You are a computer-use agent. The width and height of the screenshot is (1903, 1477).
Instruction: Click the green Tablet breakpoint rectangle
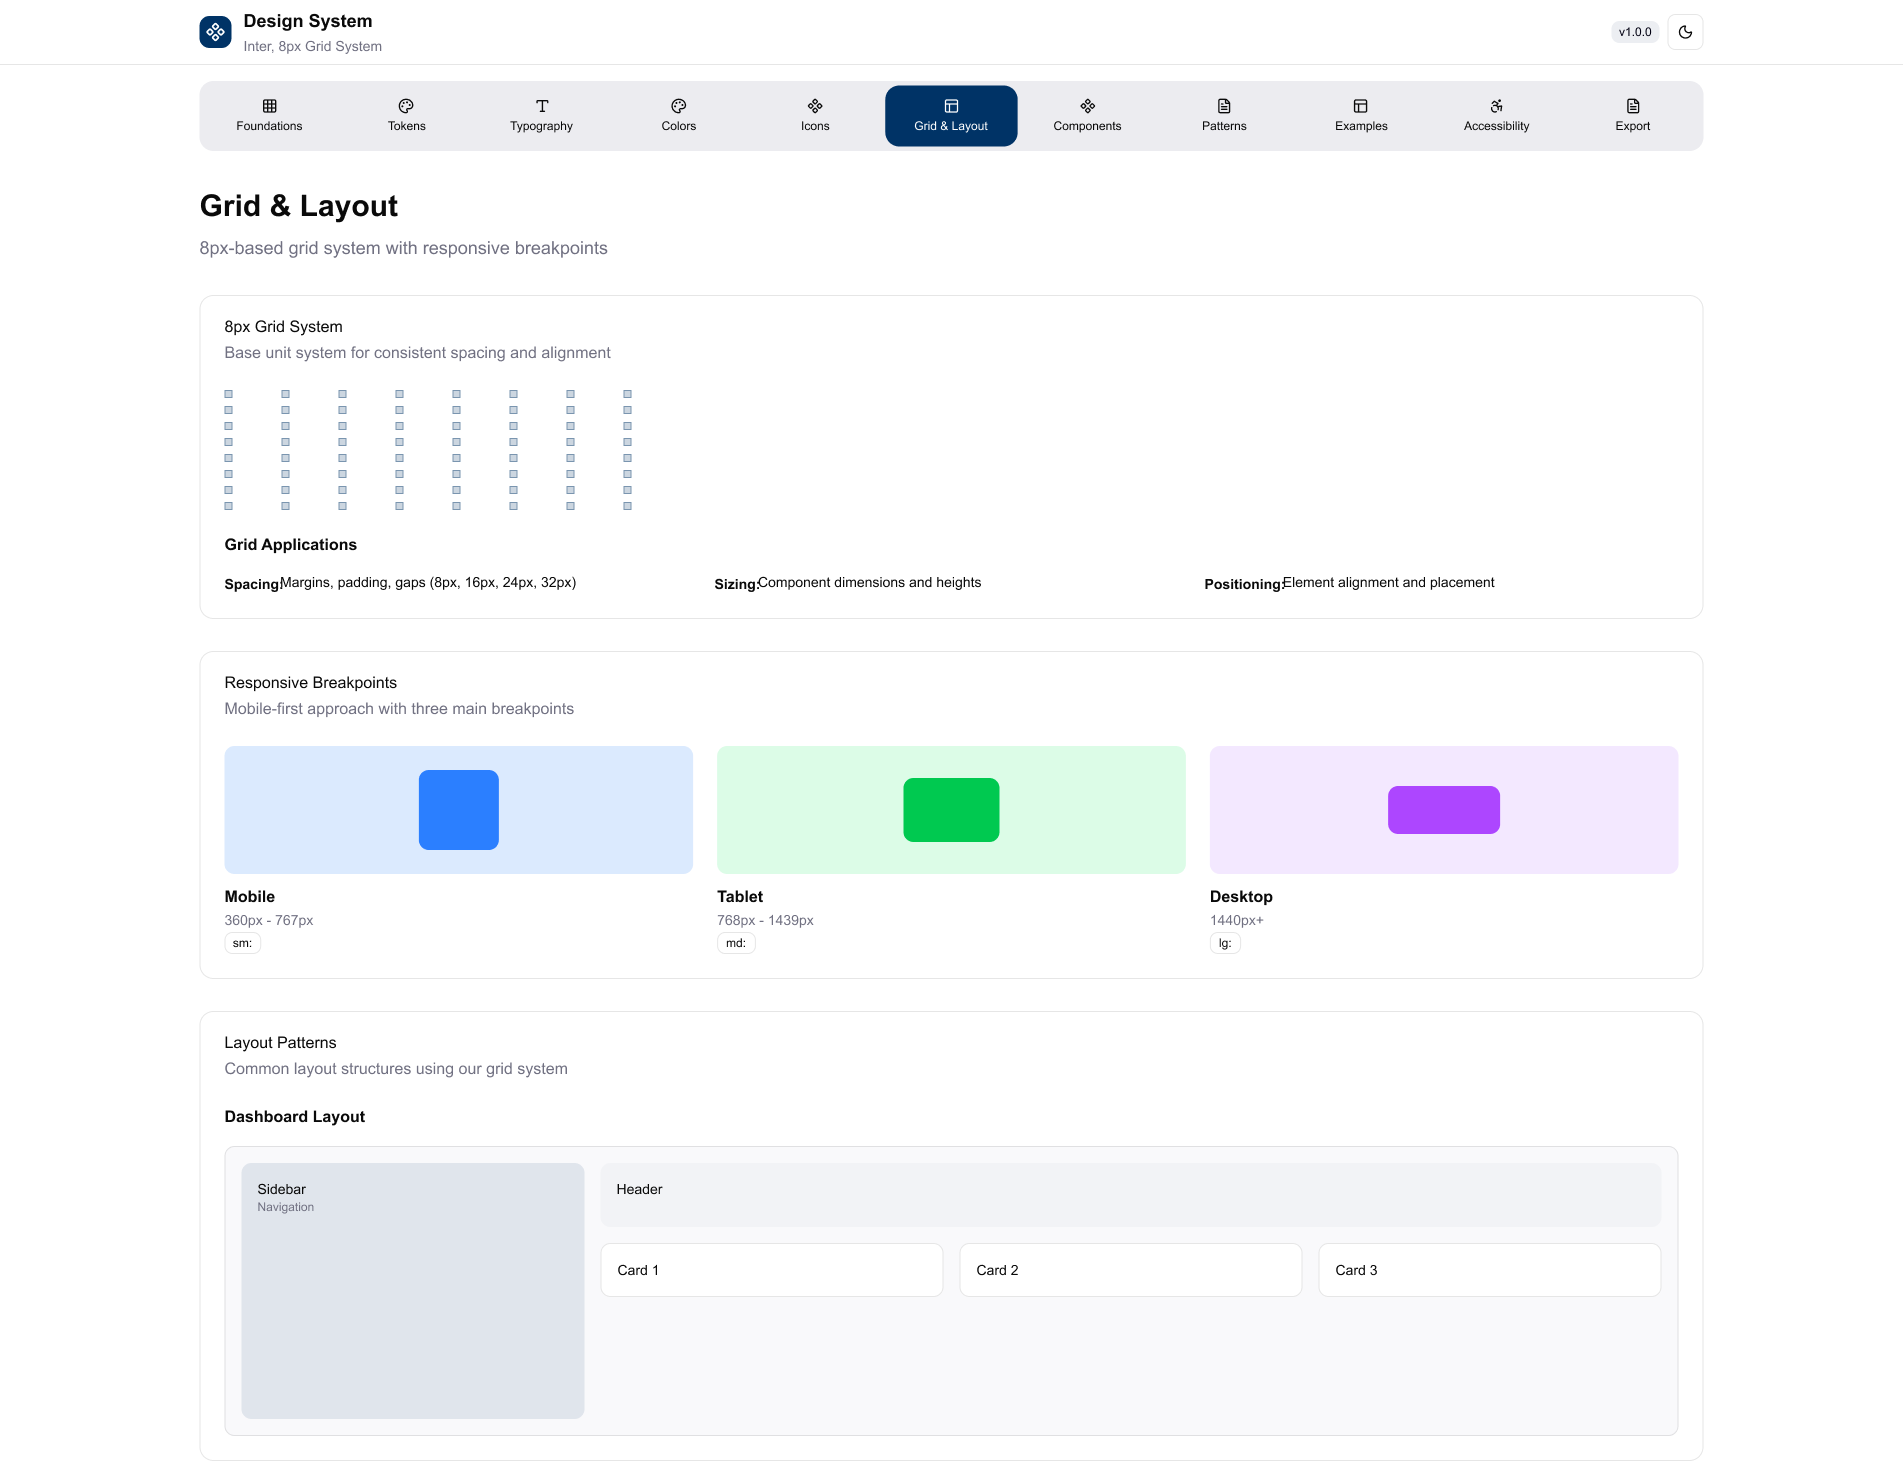click(x=951, y=810)
